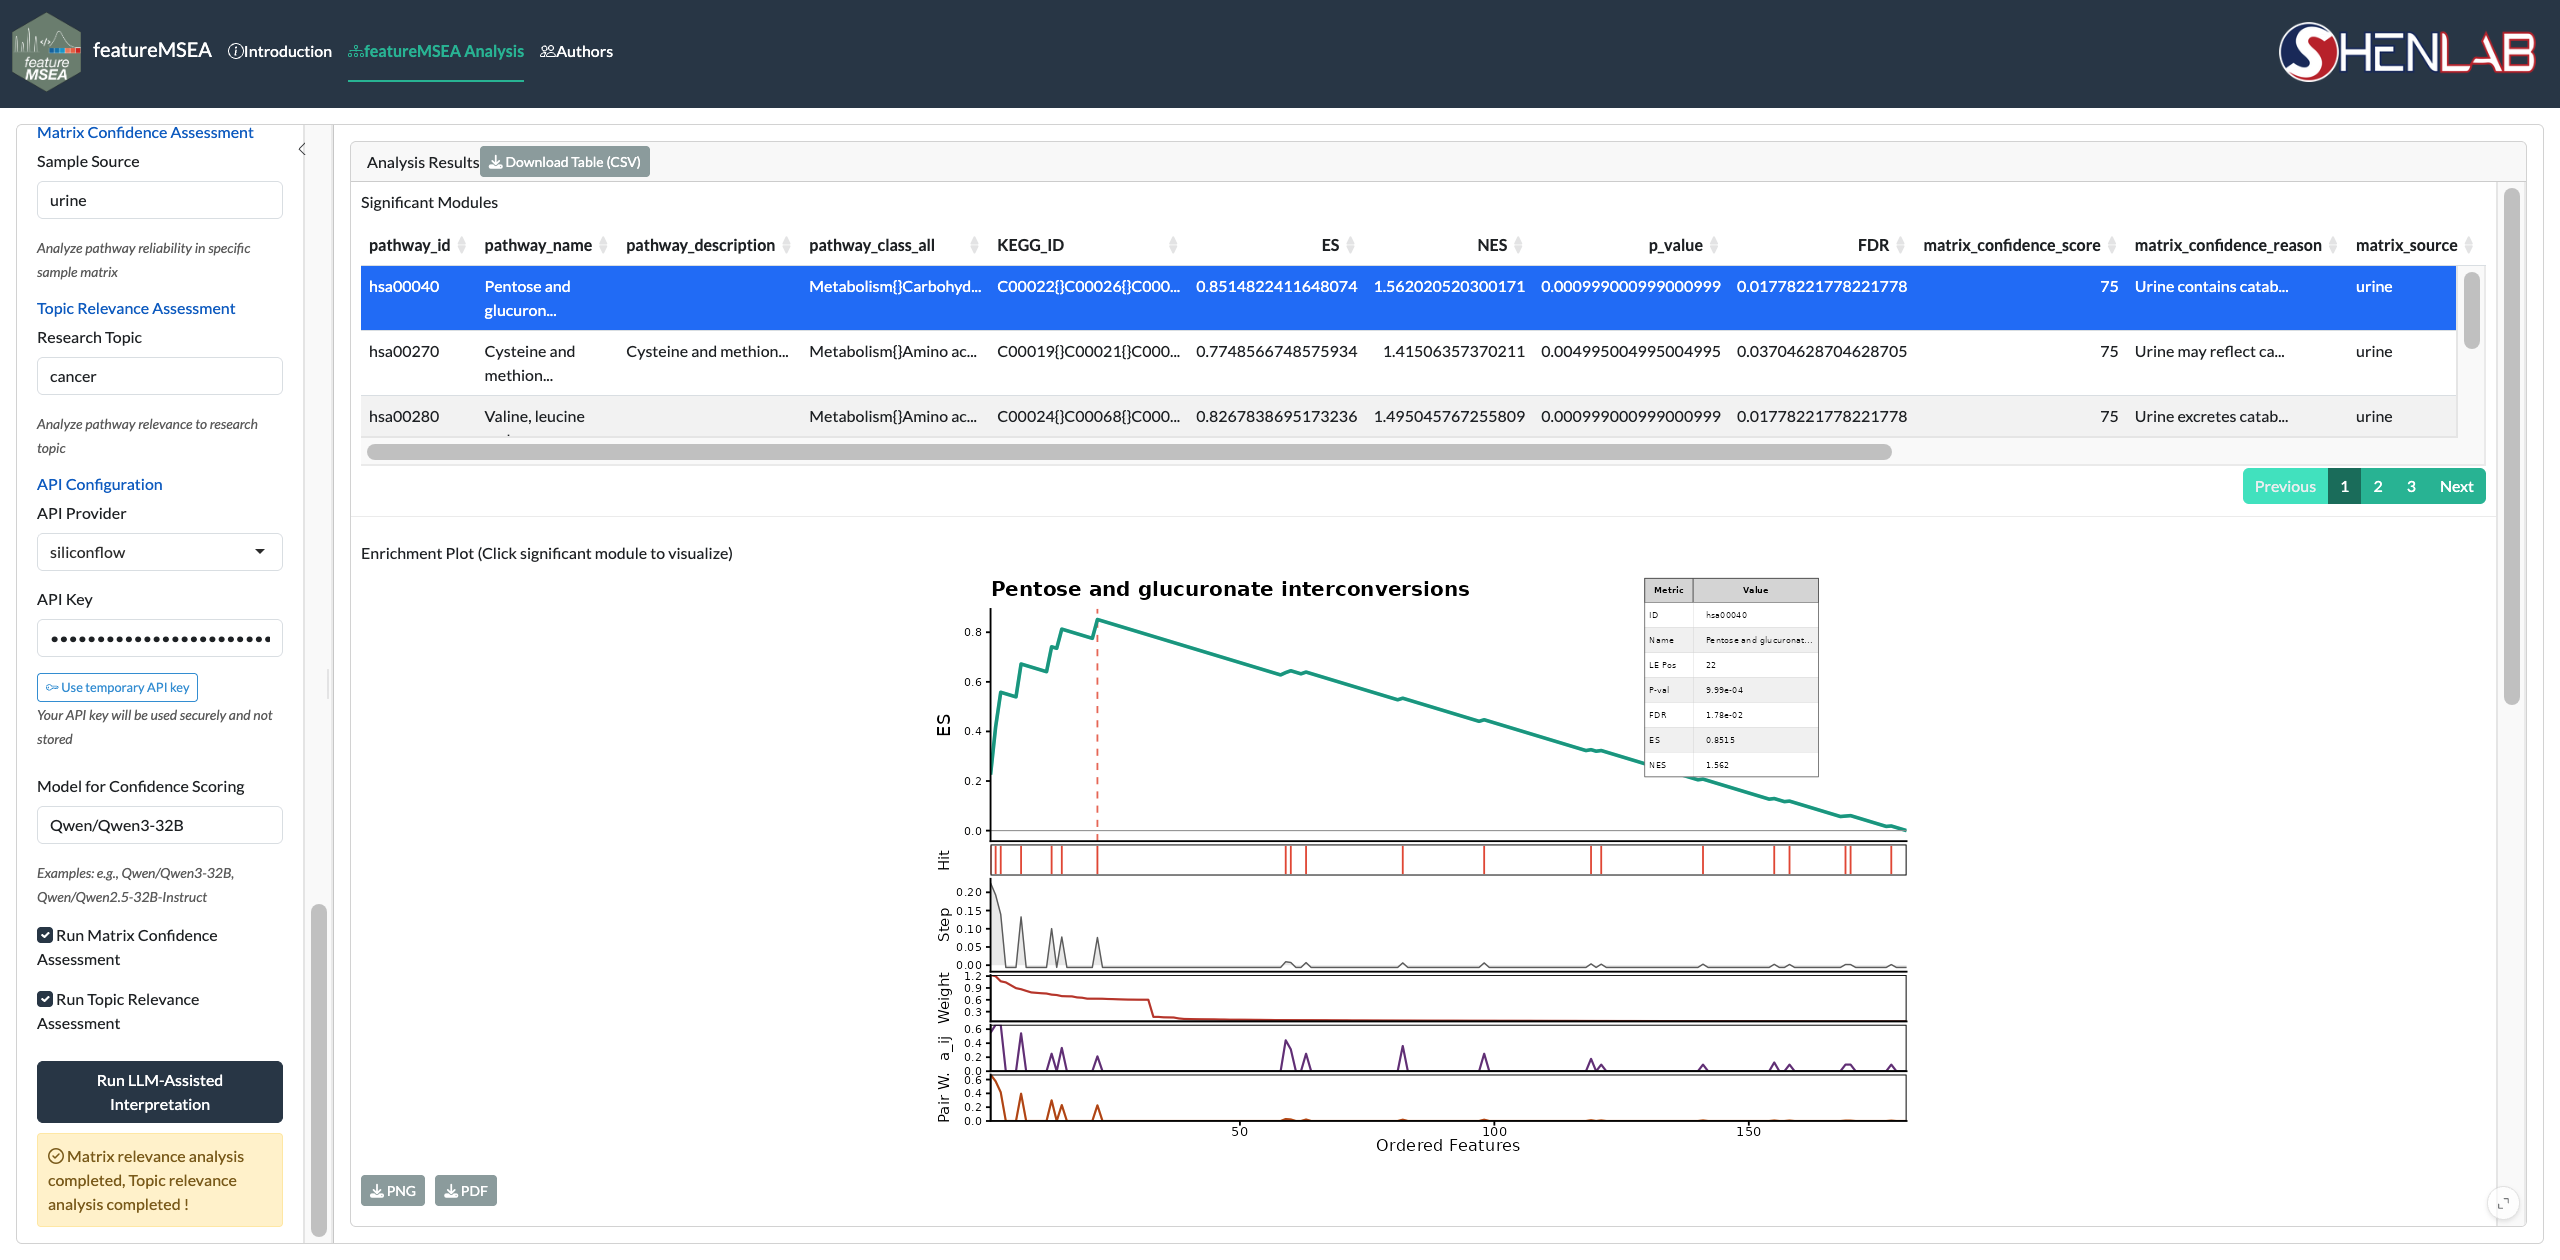Click the Previous pagination button
This screenshot has width=2560, height=1260.
pos(2285,486)
